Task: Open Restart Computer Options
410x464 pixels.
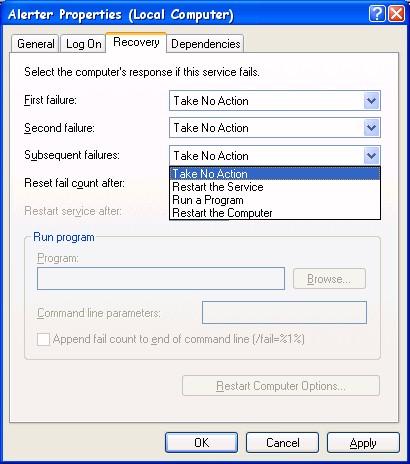Action: pyautogui.click(x=281, y=386)
